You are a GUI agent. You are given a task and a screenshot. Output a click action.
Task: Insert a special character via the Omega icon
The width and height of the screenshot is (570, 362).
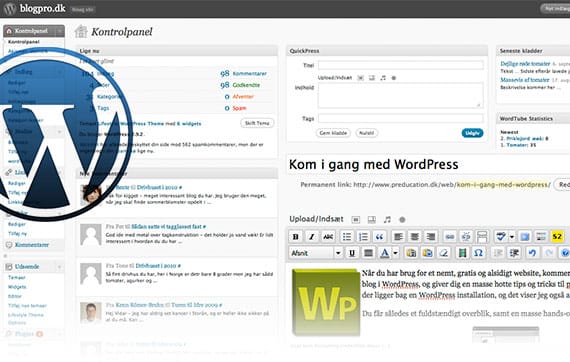coord(478,253)
